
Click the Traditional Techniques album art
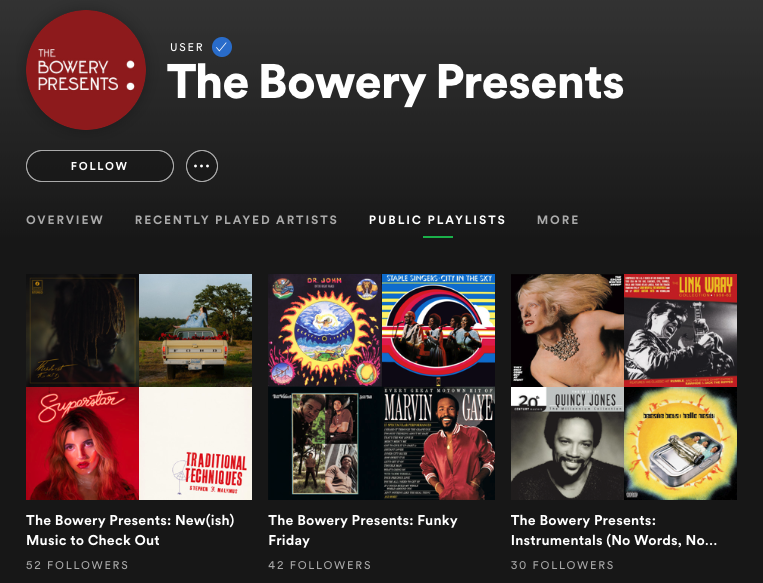click(x=195, y=443)
